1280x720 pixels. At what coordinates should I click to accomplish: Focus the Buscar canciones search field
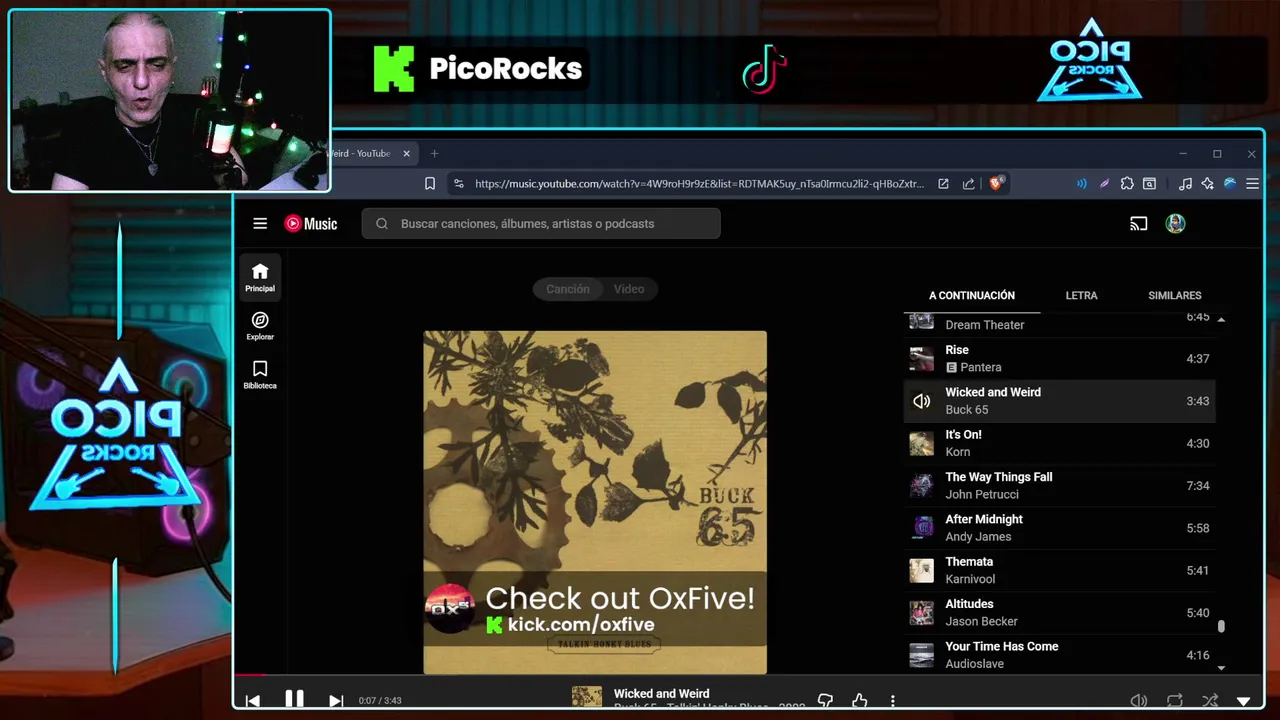(541, 224)
